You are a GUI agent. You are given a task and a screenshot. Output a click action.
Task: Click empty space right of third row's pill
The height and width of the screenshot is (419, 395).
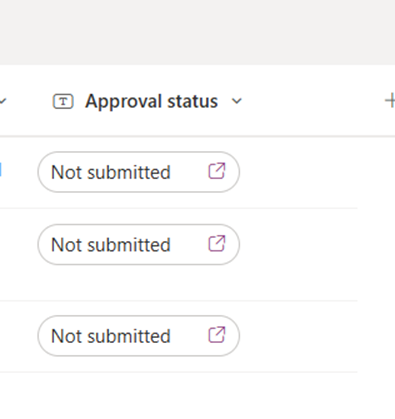pos(298,336)
